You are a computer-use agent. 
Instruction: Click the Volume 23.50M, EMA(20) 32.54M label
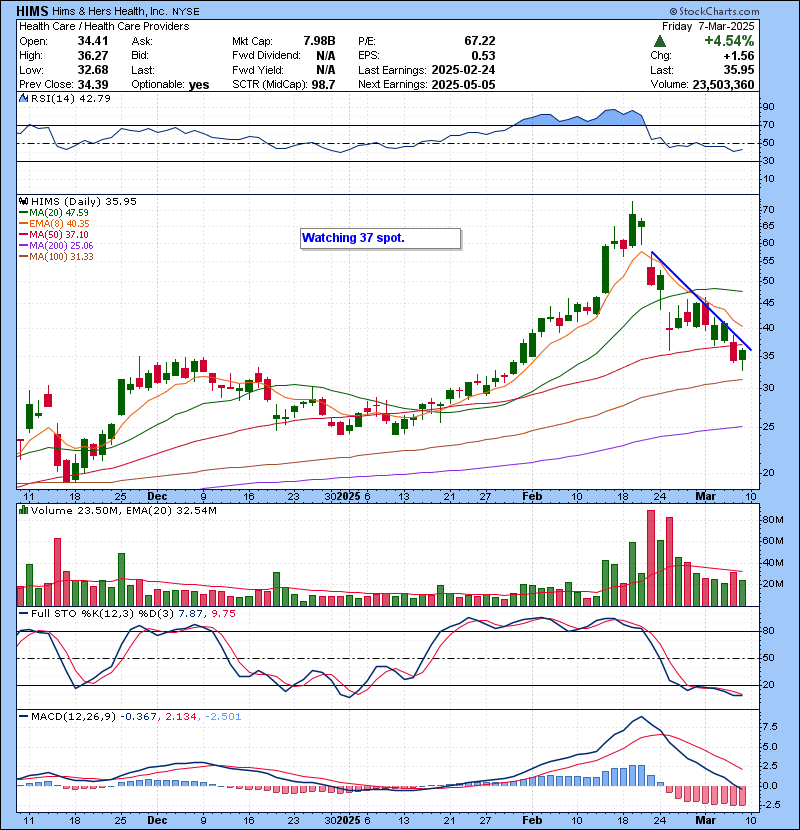tap(123, 510)
